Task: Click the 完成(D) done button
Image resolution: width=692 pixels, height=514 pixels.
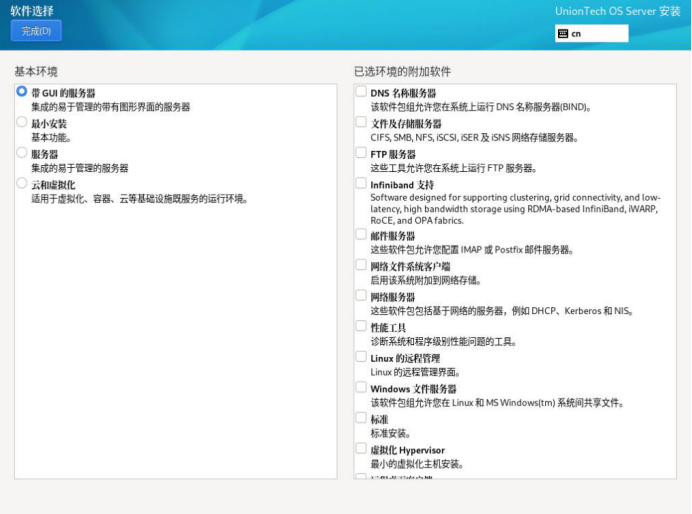Action: [x=36, y=31]
